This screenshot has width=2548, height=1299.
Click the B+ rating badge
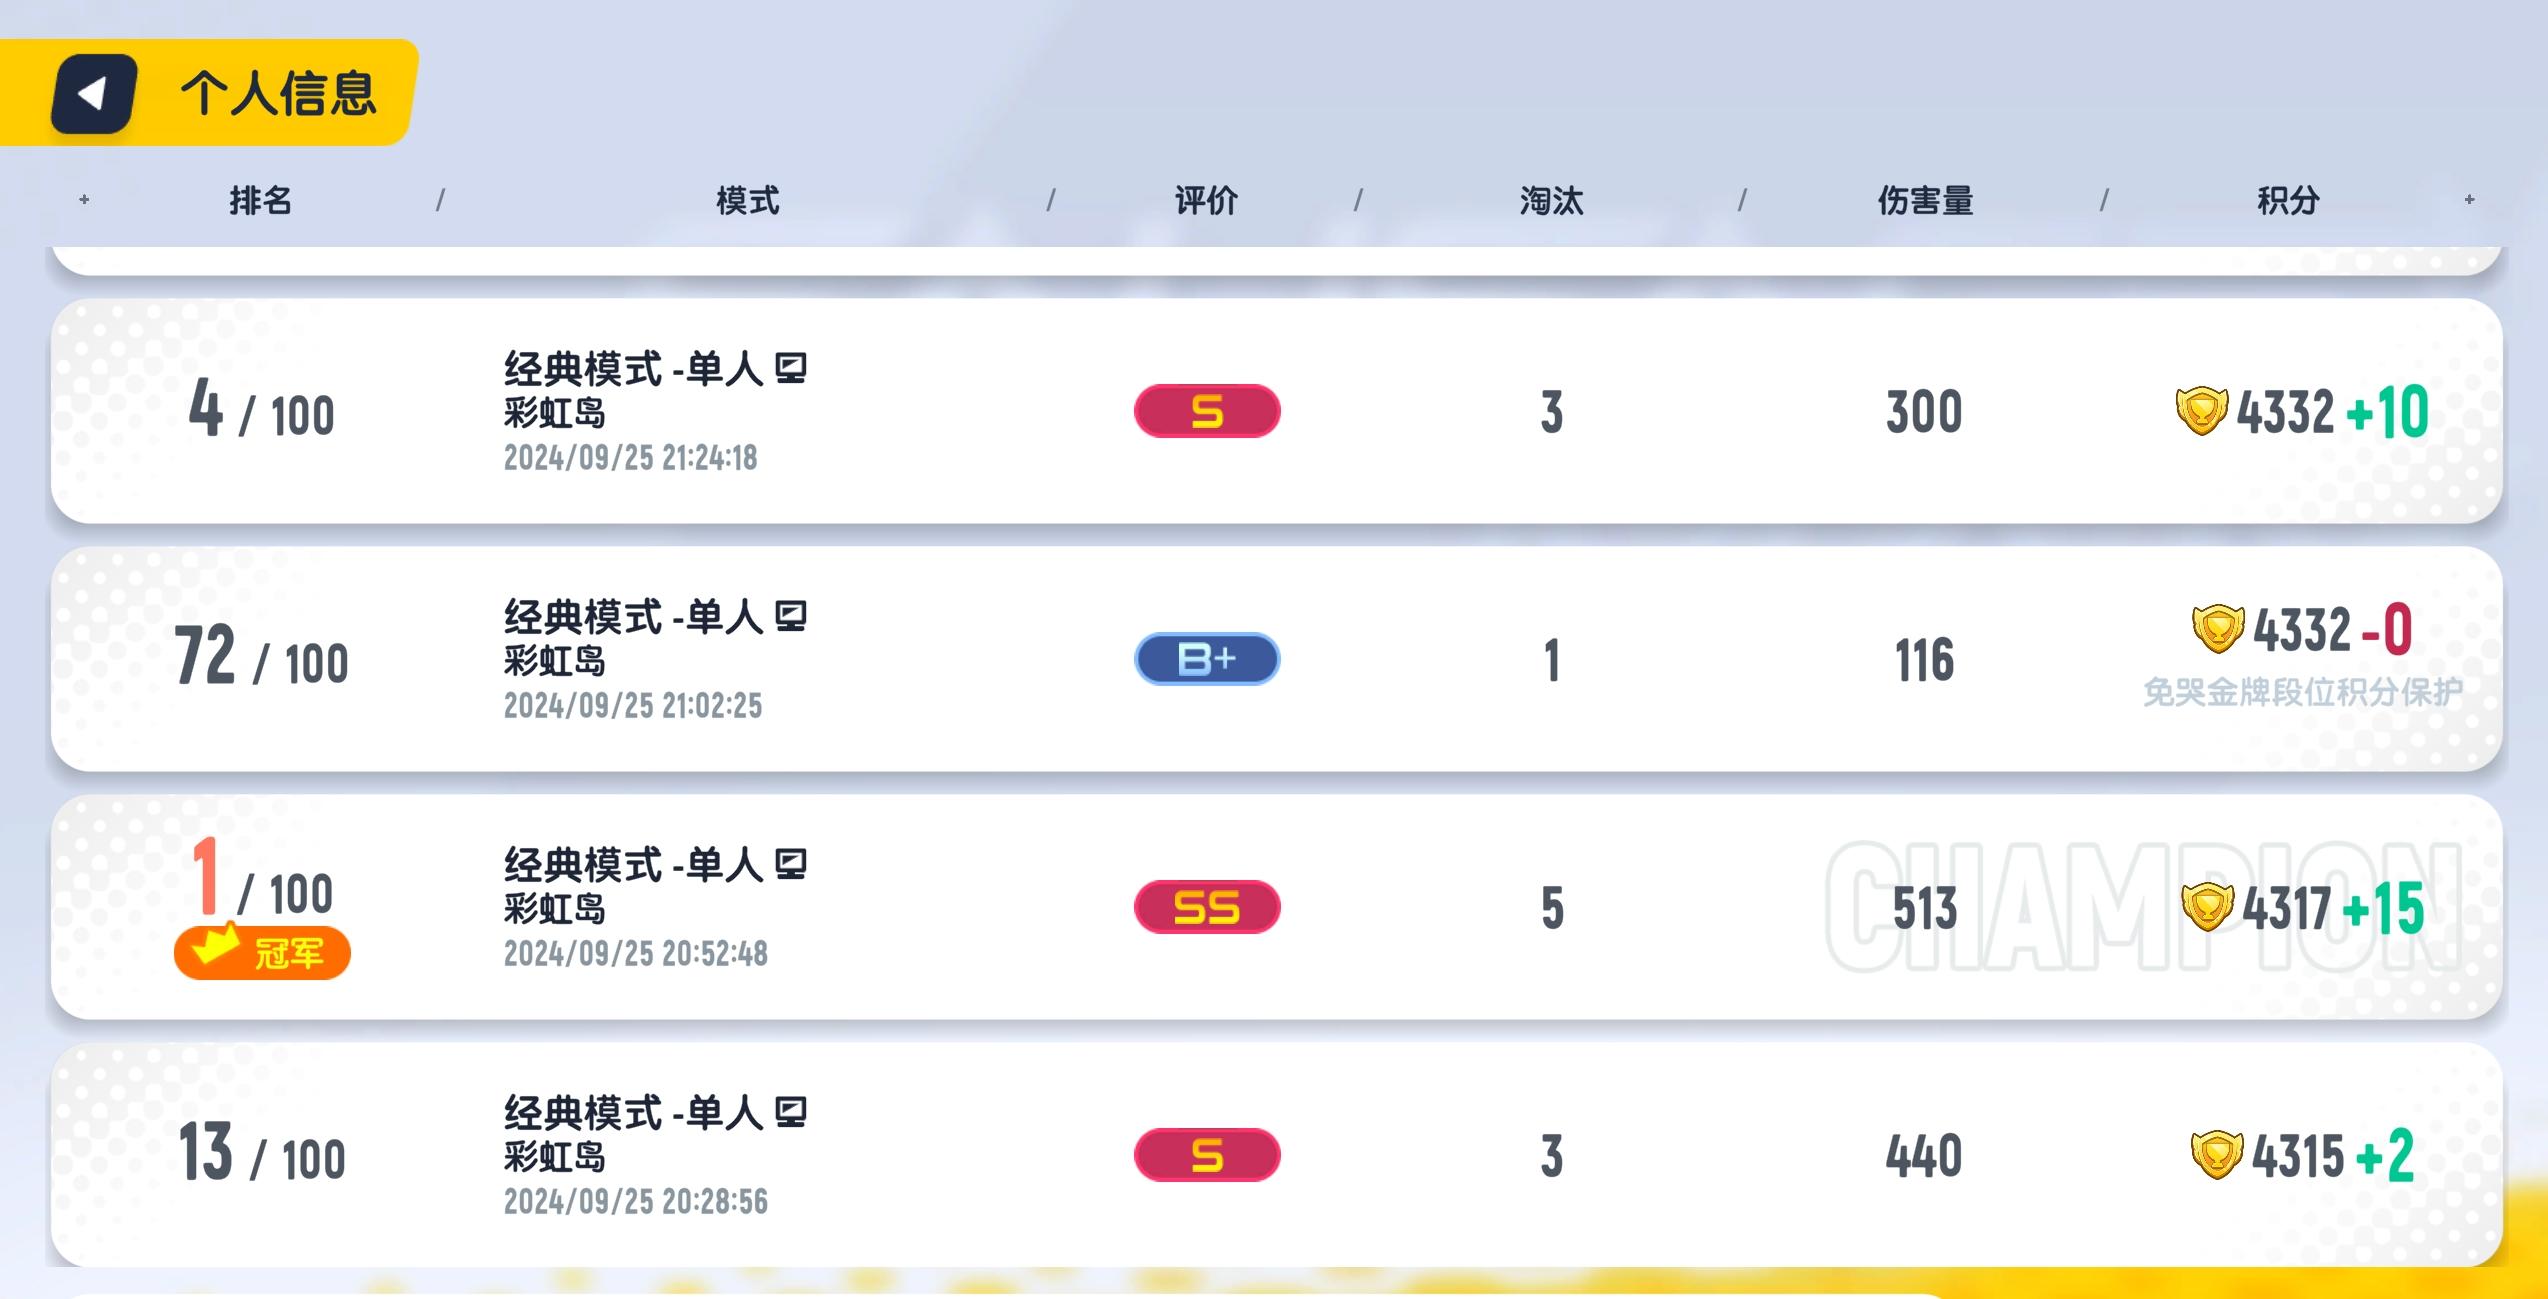pyautogui.click(x=1207, y=659)
